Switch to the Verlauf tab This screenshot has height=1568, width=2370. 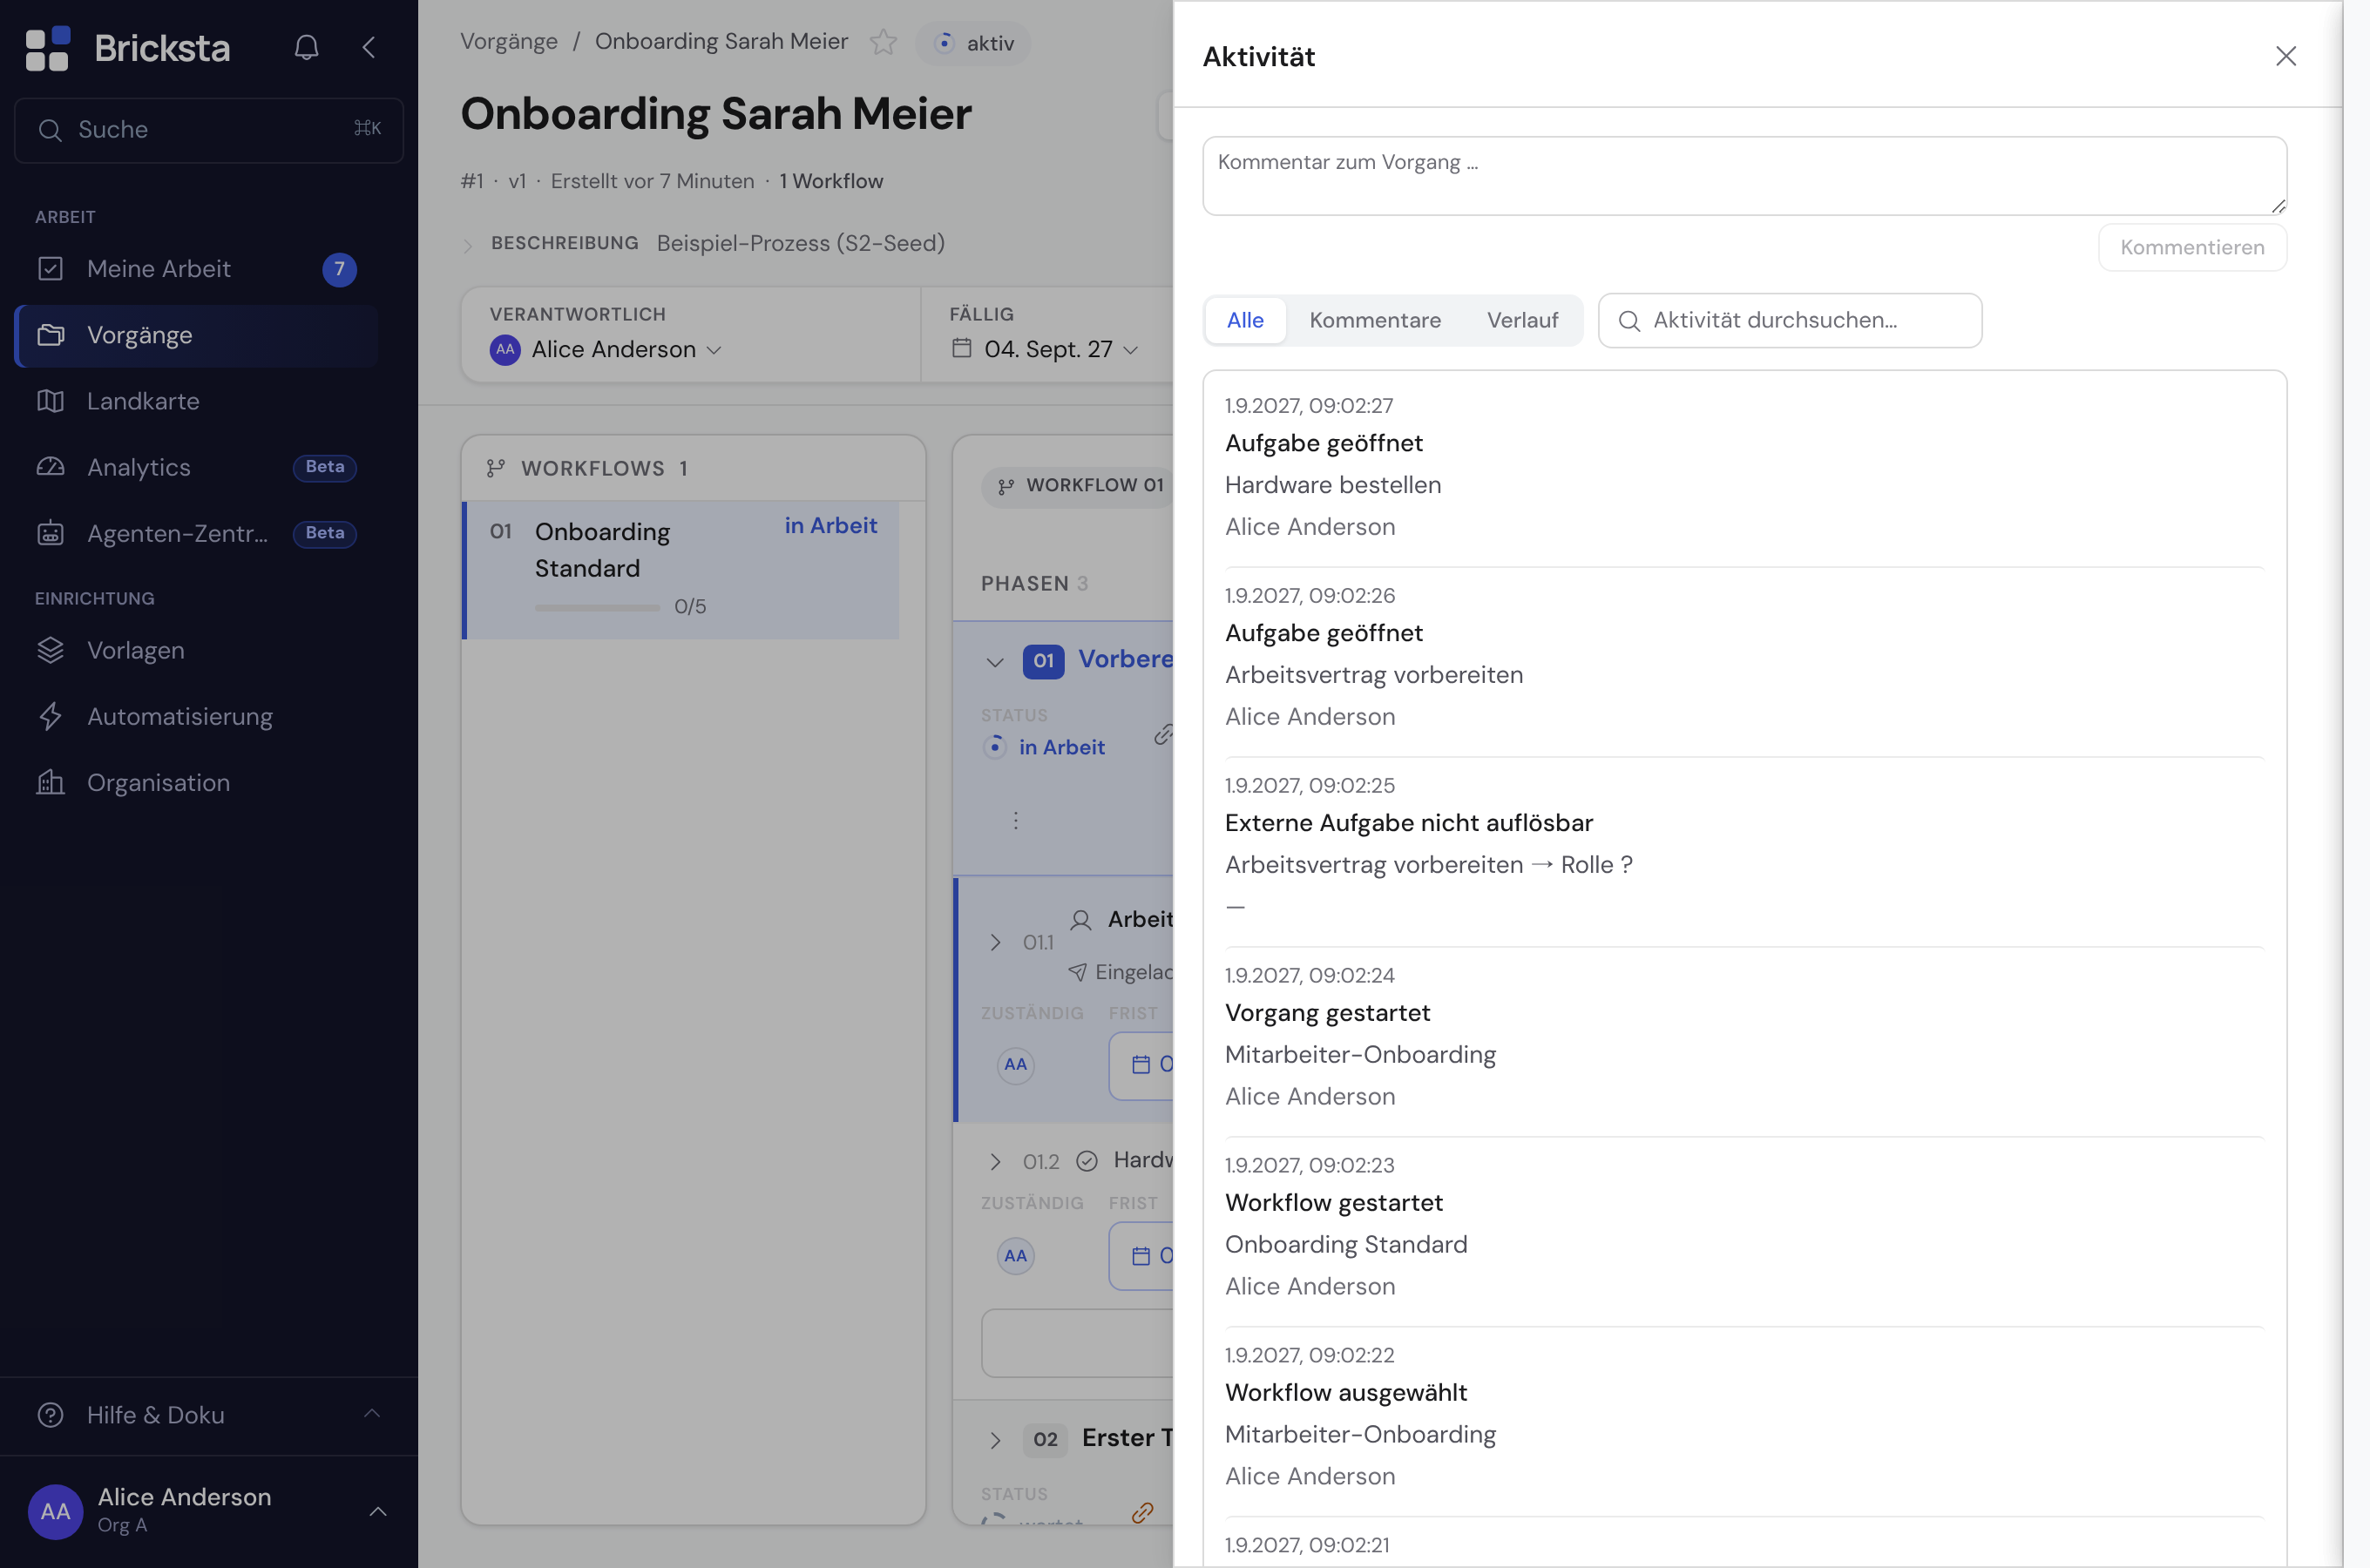click(1522, 320)
